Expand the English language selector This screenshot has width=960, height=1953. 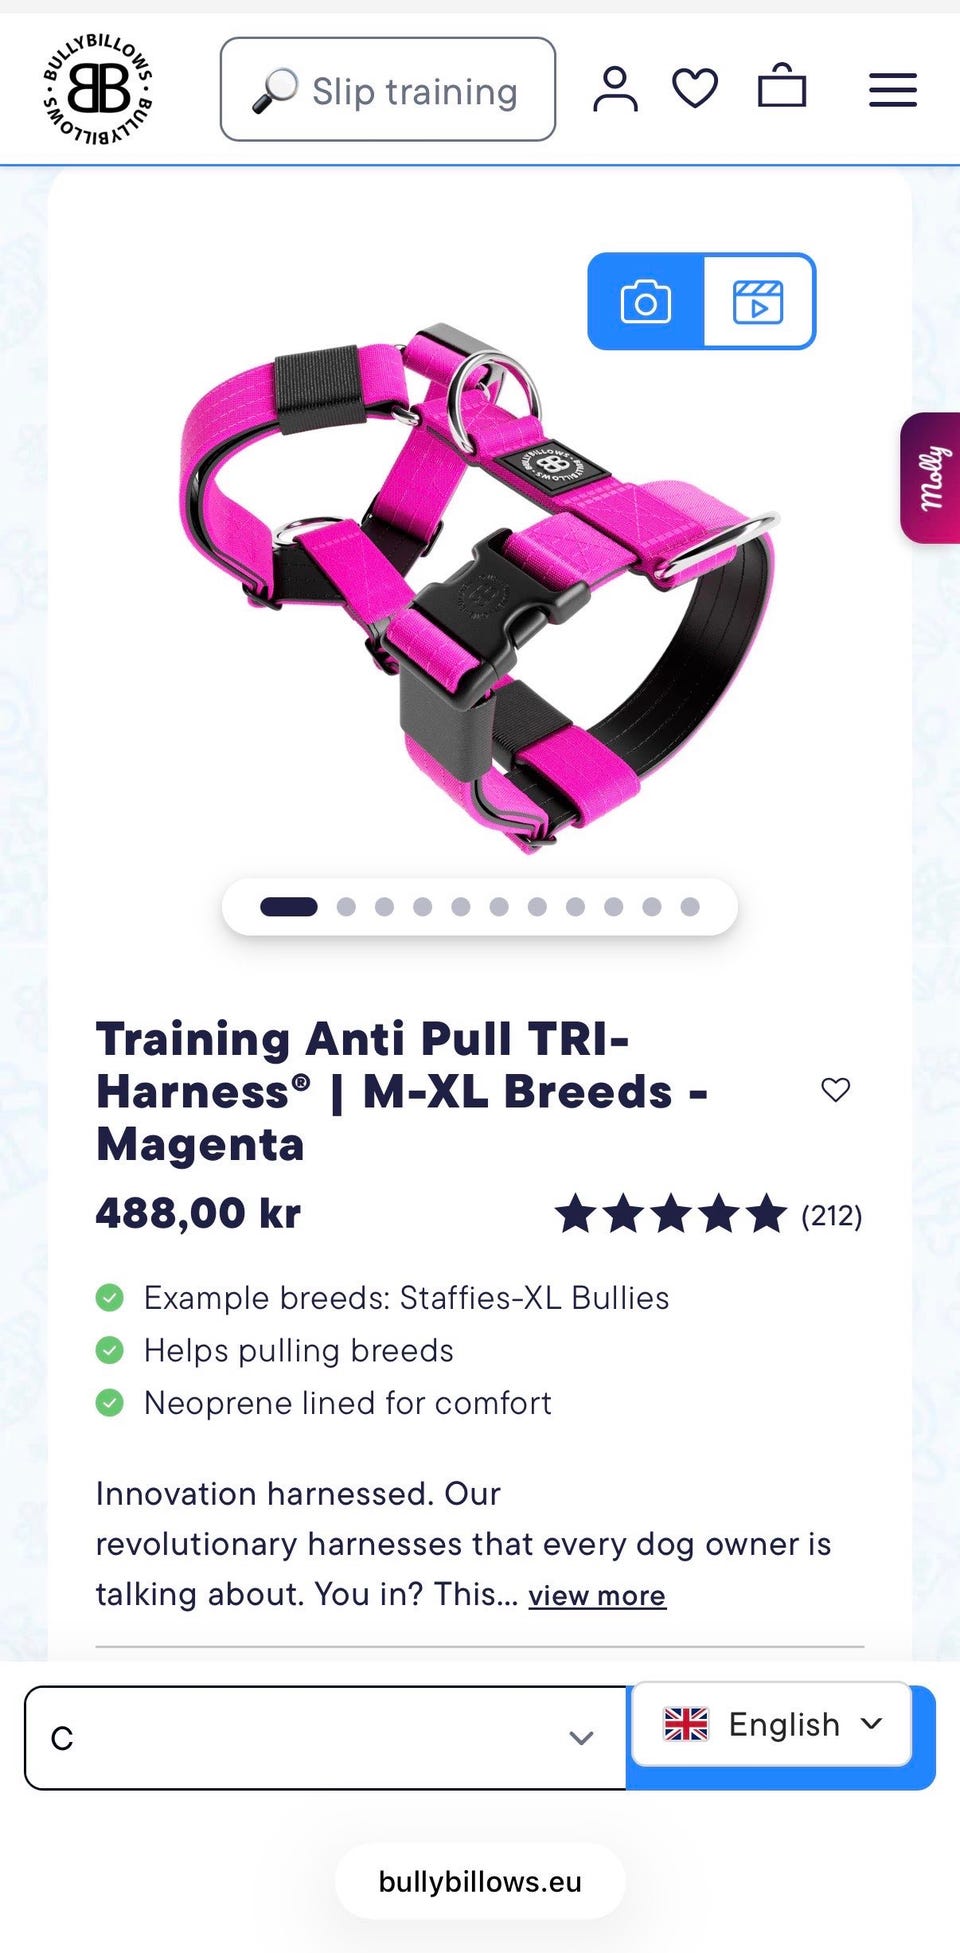(772, 1724)
